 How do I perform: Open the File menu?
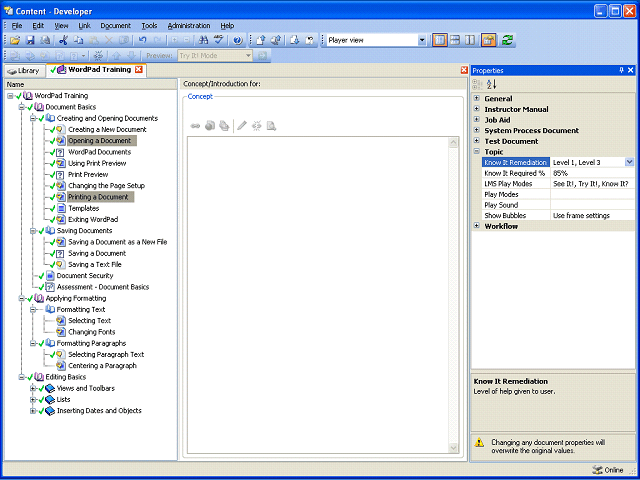17,26
